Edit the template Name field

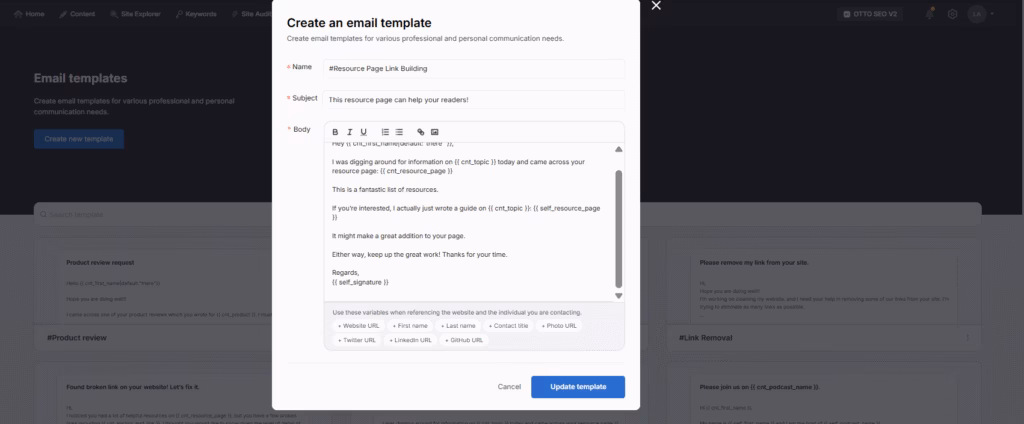point(474,68)
